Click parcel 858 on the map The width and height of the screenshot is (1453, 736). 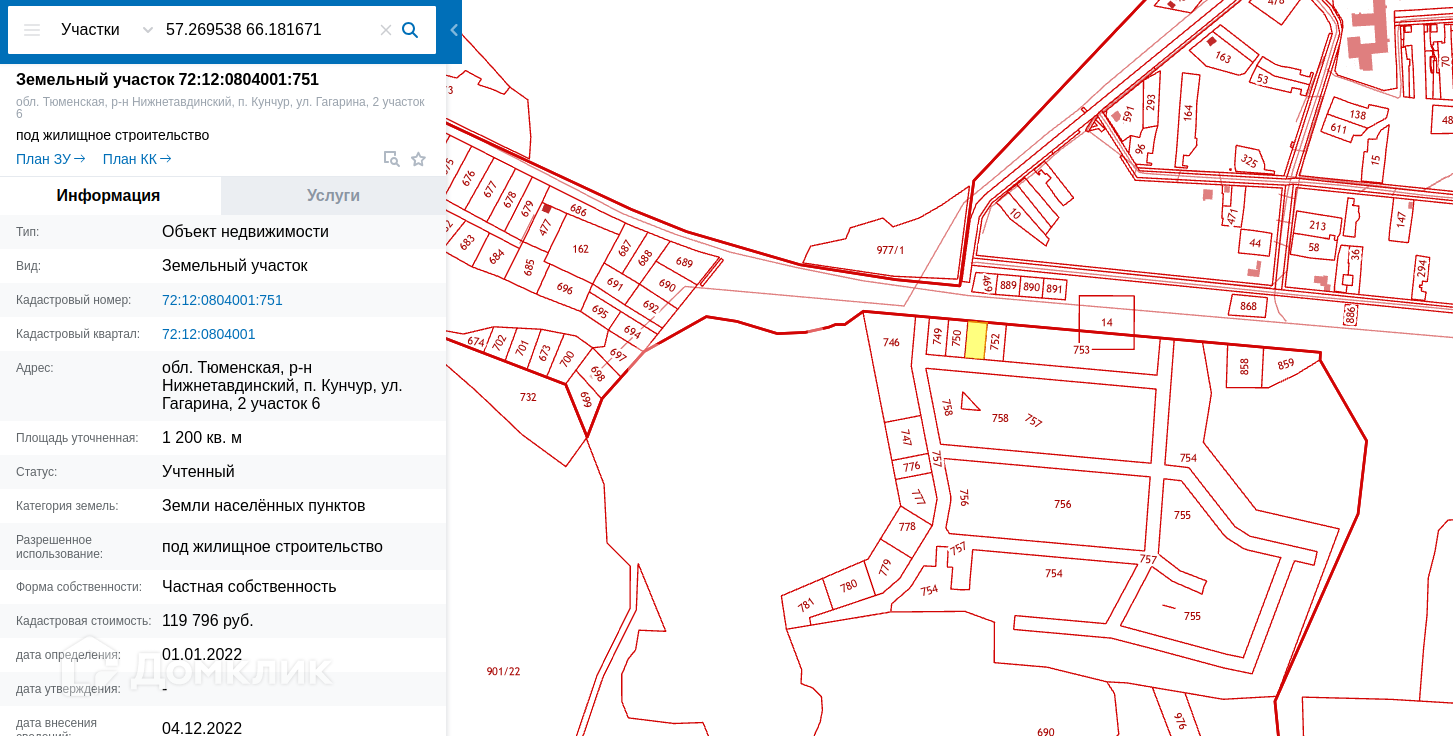point(1245,366)
